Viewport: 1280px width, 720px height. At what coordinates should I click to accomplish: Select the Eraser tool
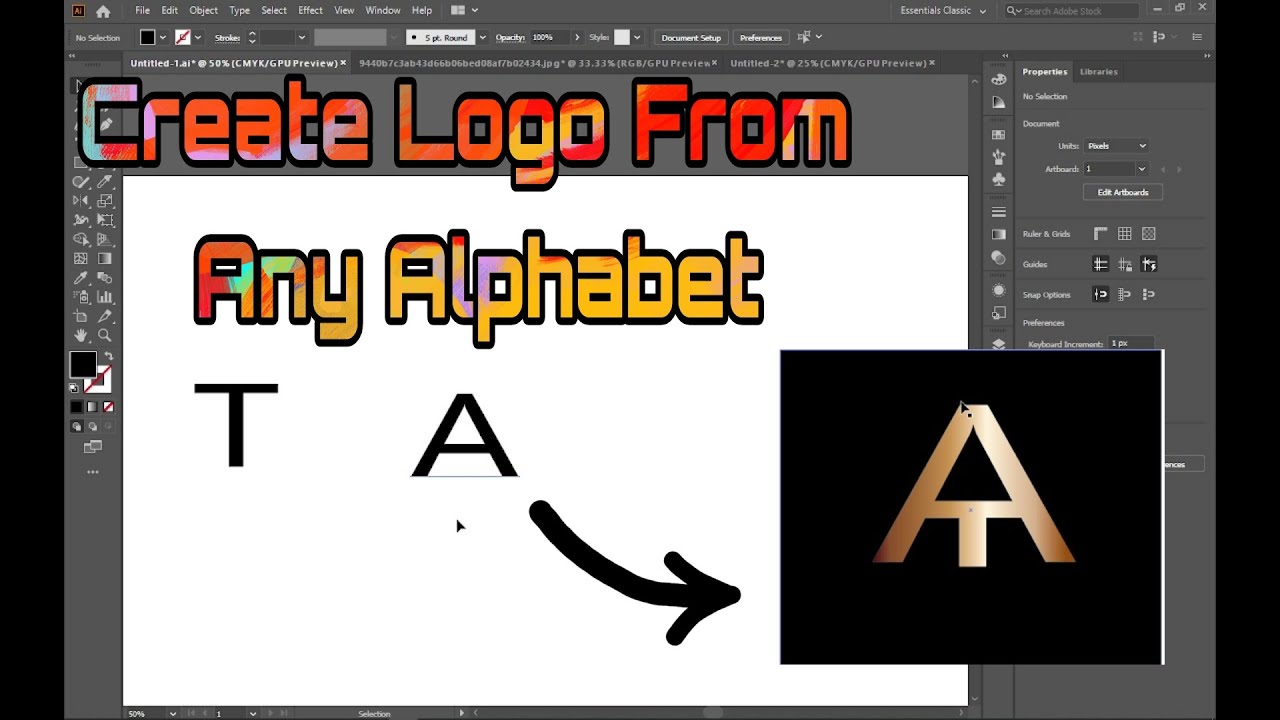[x=104, y=181]
